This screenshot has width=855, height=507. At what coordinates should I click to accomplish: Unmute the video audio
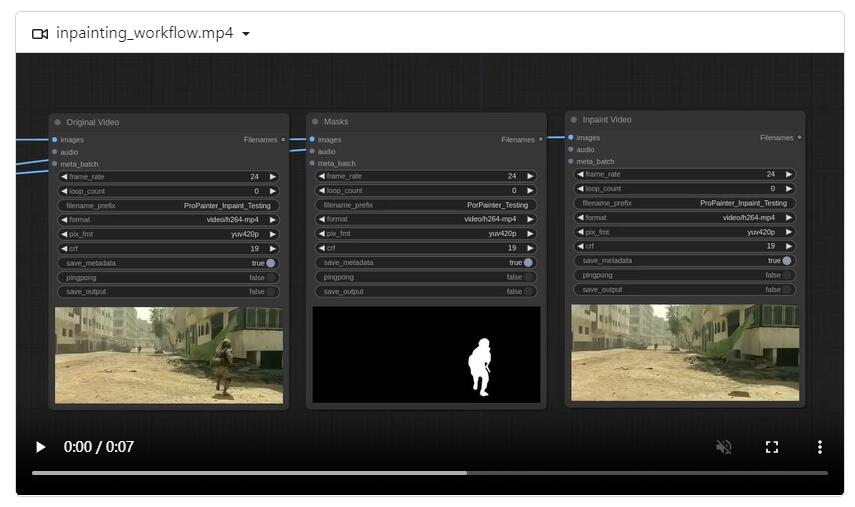point(724,447)
